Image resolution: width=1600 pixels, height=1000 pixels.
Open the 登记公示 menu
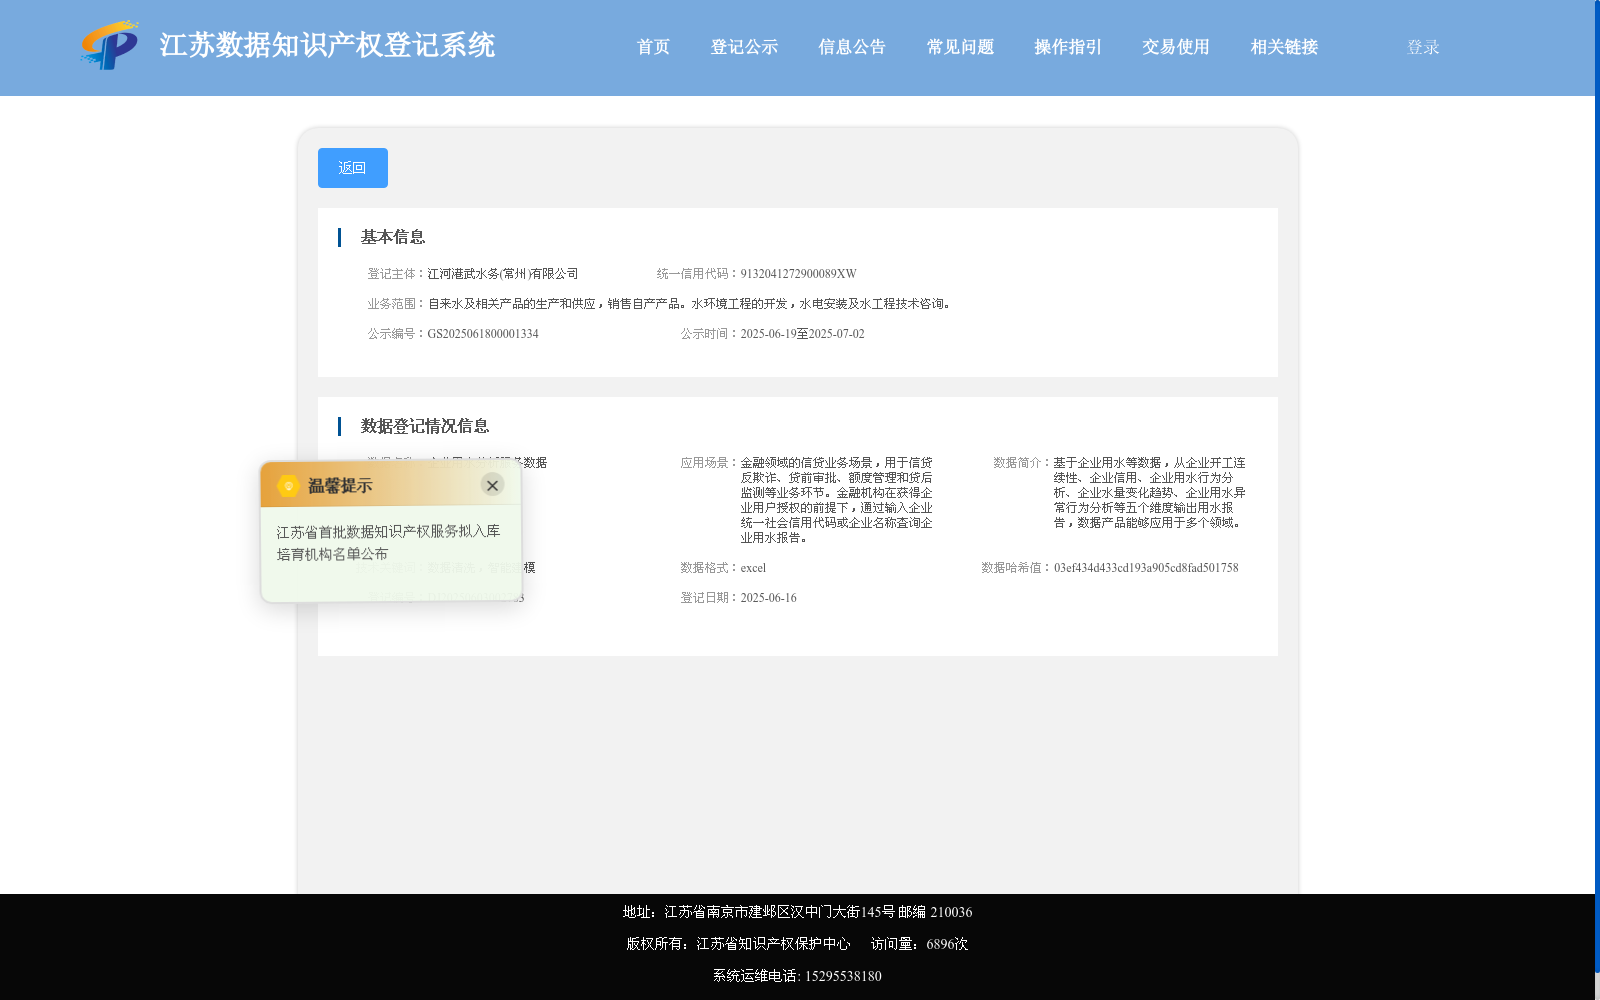pyautogui.click(x=744, y=47)
